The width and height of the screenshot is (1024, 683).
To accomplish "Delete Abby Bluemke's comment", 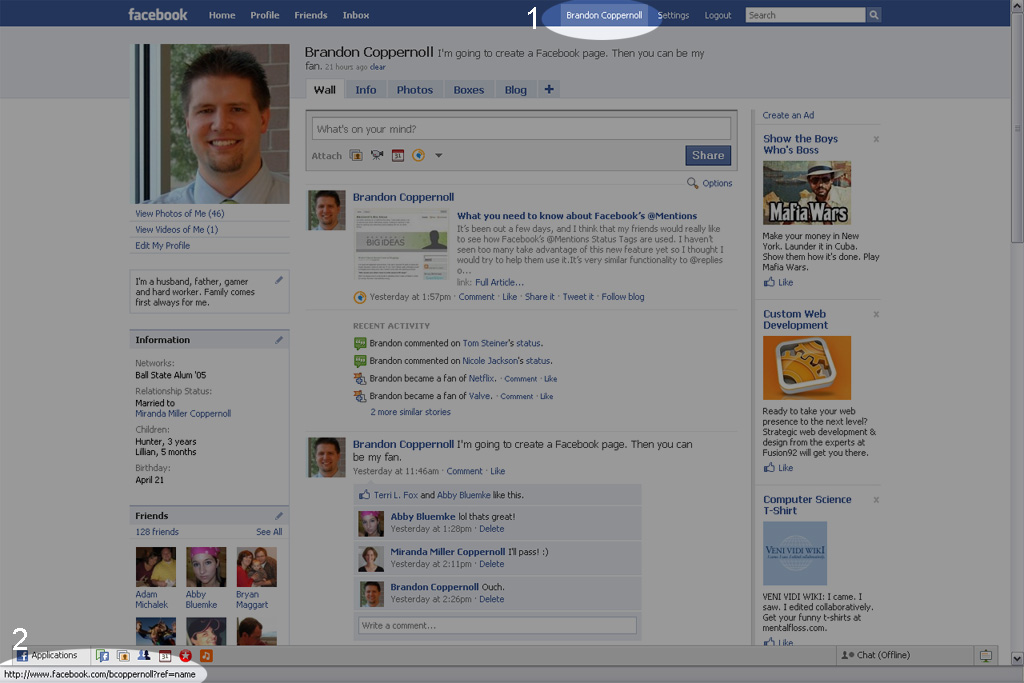I will (x=492, y=529).
